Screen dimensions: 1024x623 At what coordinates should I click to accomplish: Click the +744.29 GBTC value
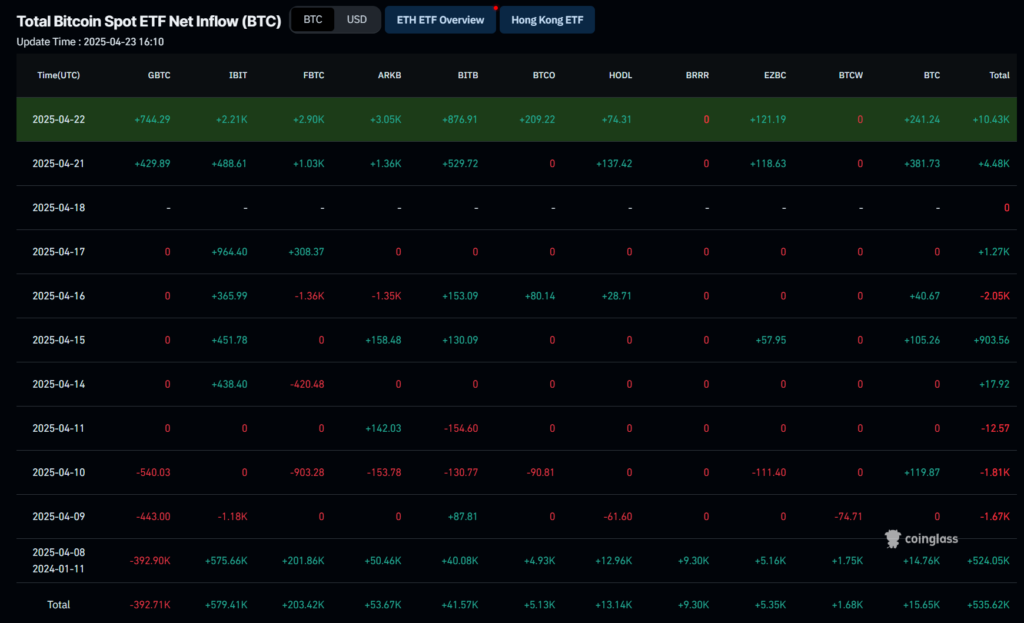152,120
